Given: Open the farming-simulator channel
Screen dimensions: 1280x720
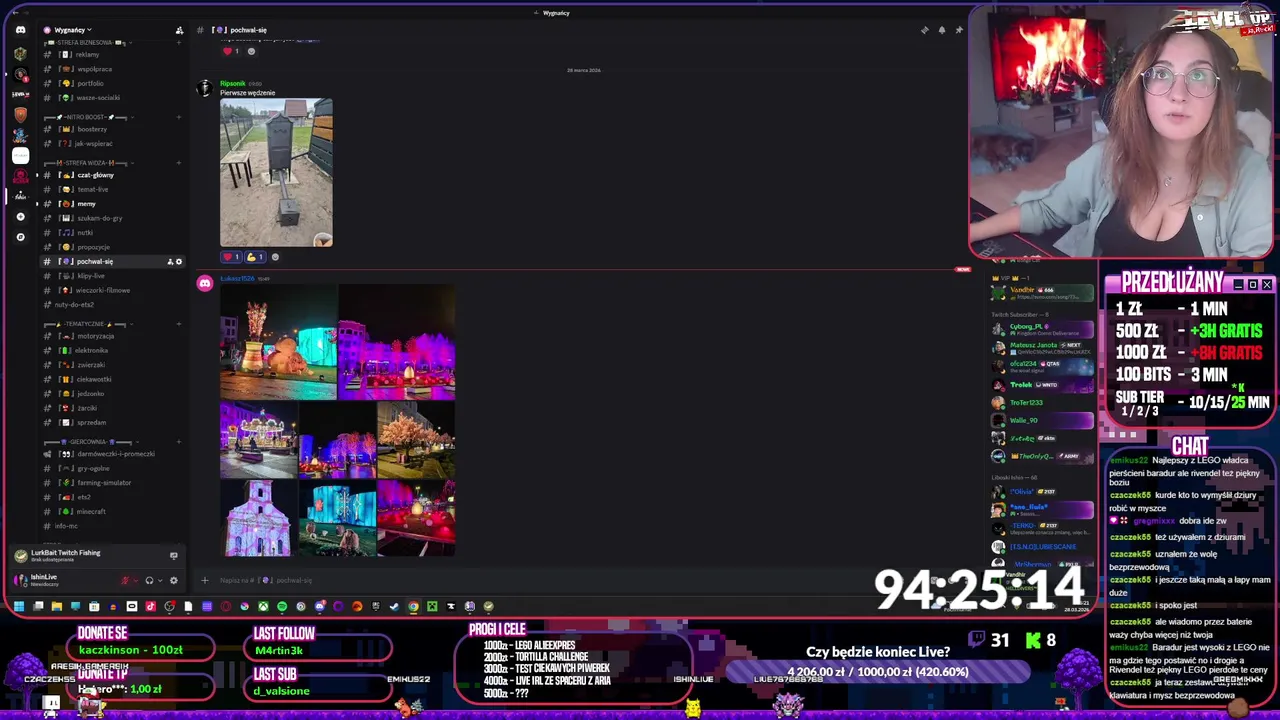Looking at the screenshot, I should 113,483.
